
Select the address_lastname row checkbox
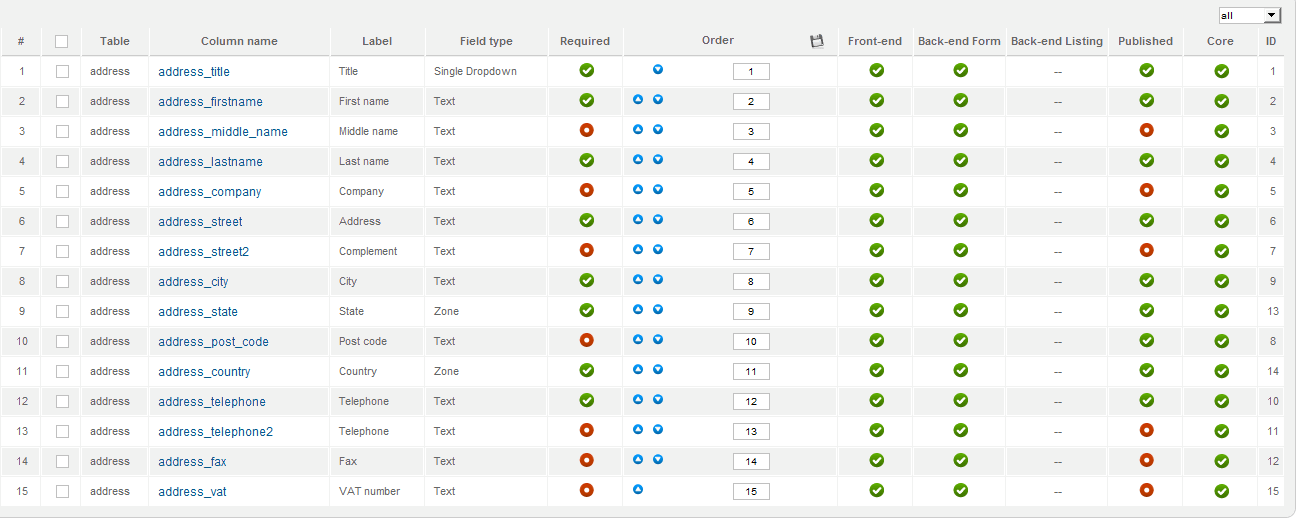[62, 161]
